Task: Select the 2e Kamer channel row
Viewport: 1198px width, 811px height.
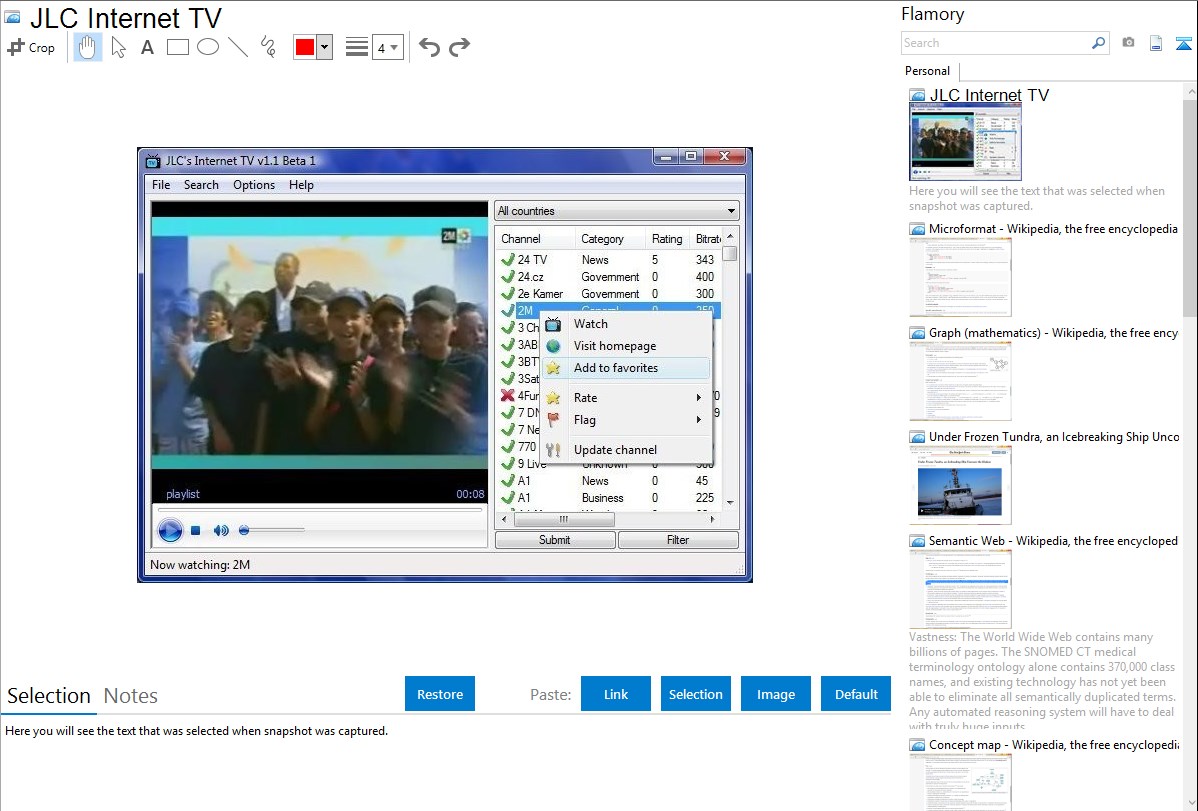Action: [609, 294]
